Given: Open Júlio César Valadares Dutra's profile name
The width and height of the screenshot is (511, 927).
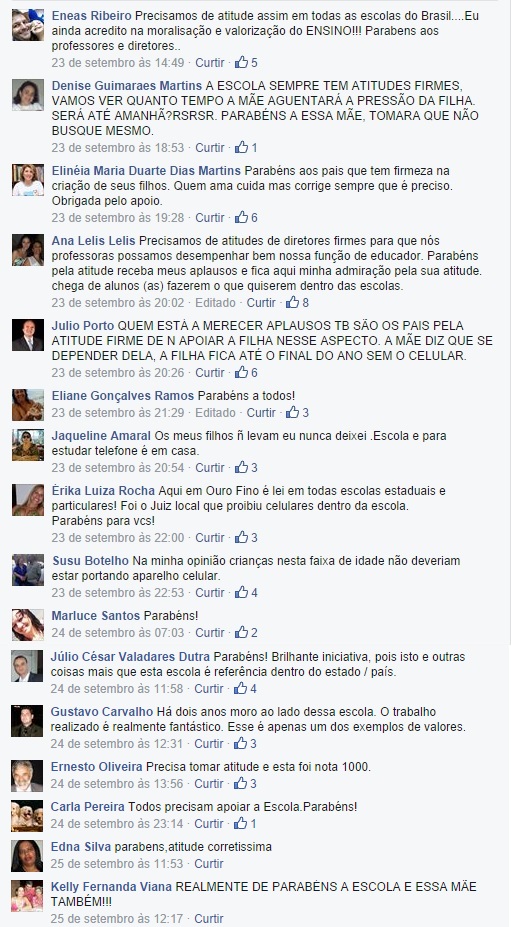Looking at the screenshot, I should click(130, 657).
